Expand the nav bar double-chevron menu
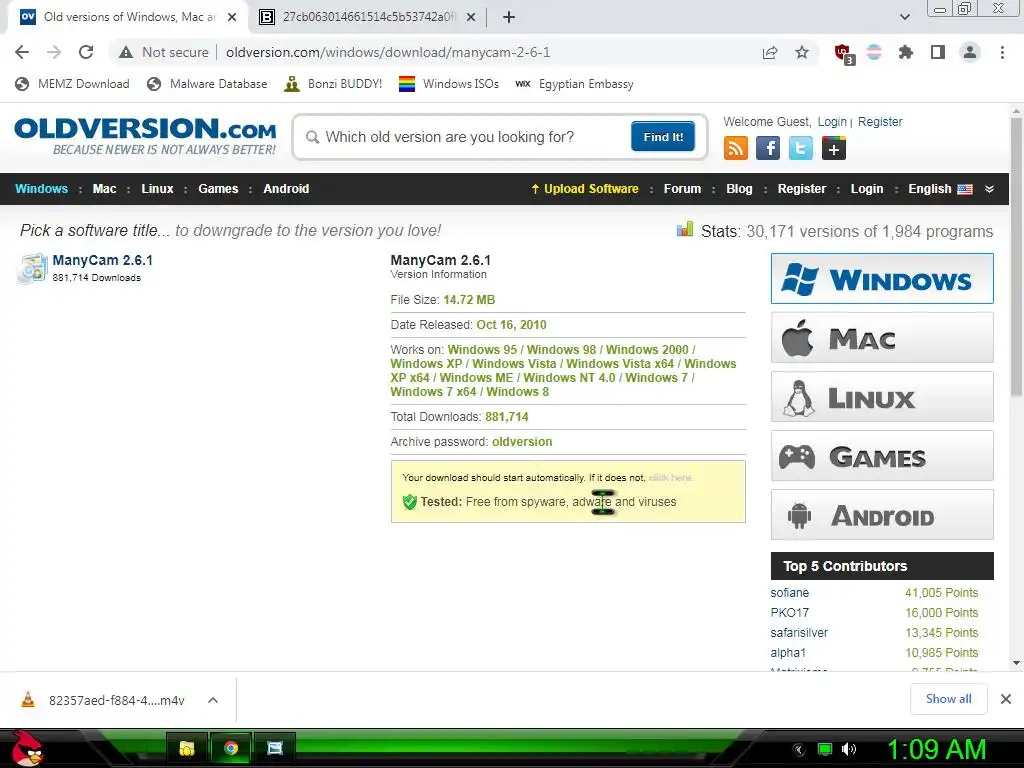This screenshot has height=768, width=1024. 989,189
